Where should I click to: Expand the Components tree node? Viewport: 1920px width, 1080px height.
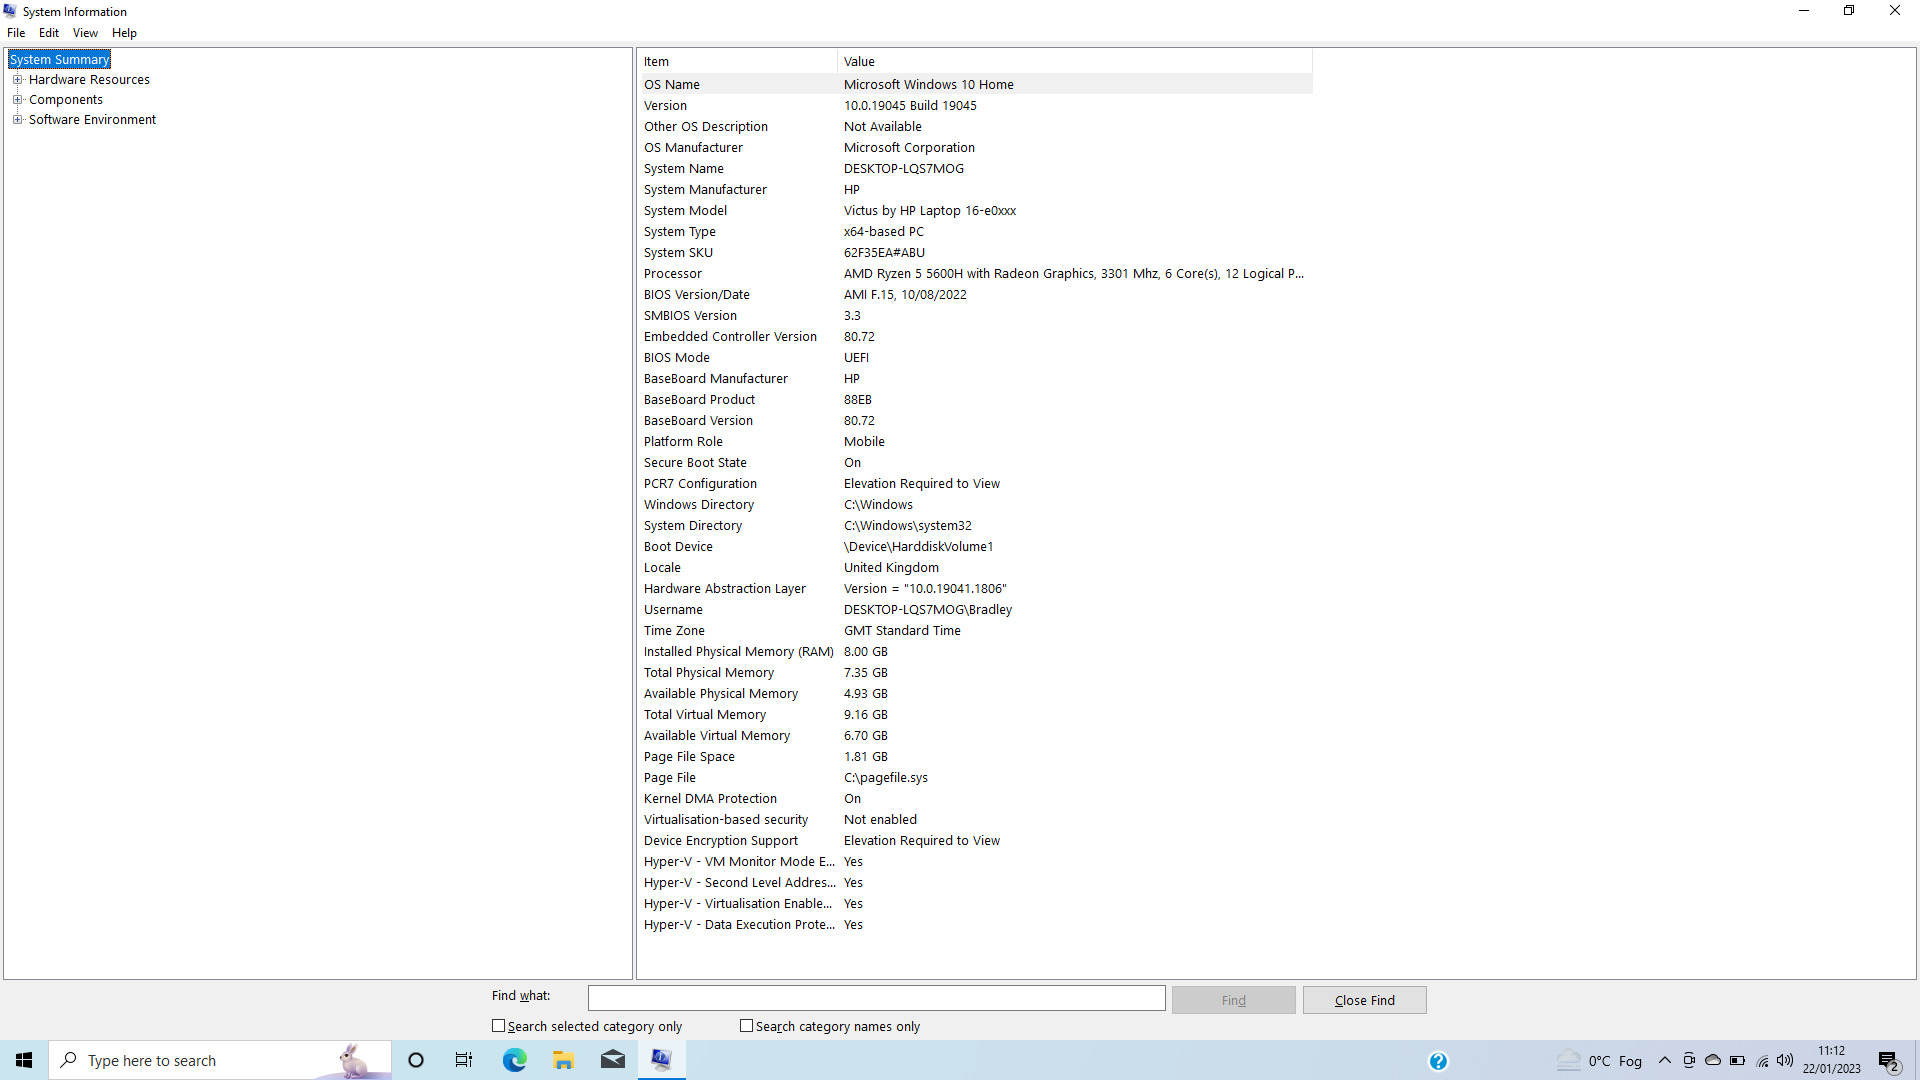[x=18, y=99]
